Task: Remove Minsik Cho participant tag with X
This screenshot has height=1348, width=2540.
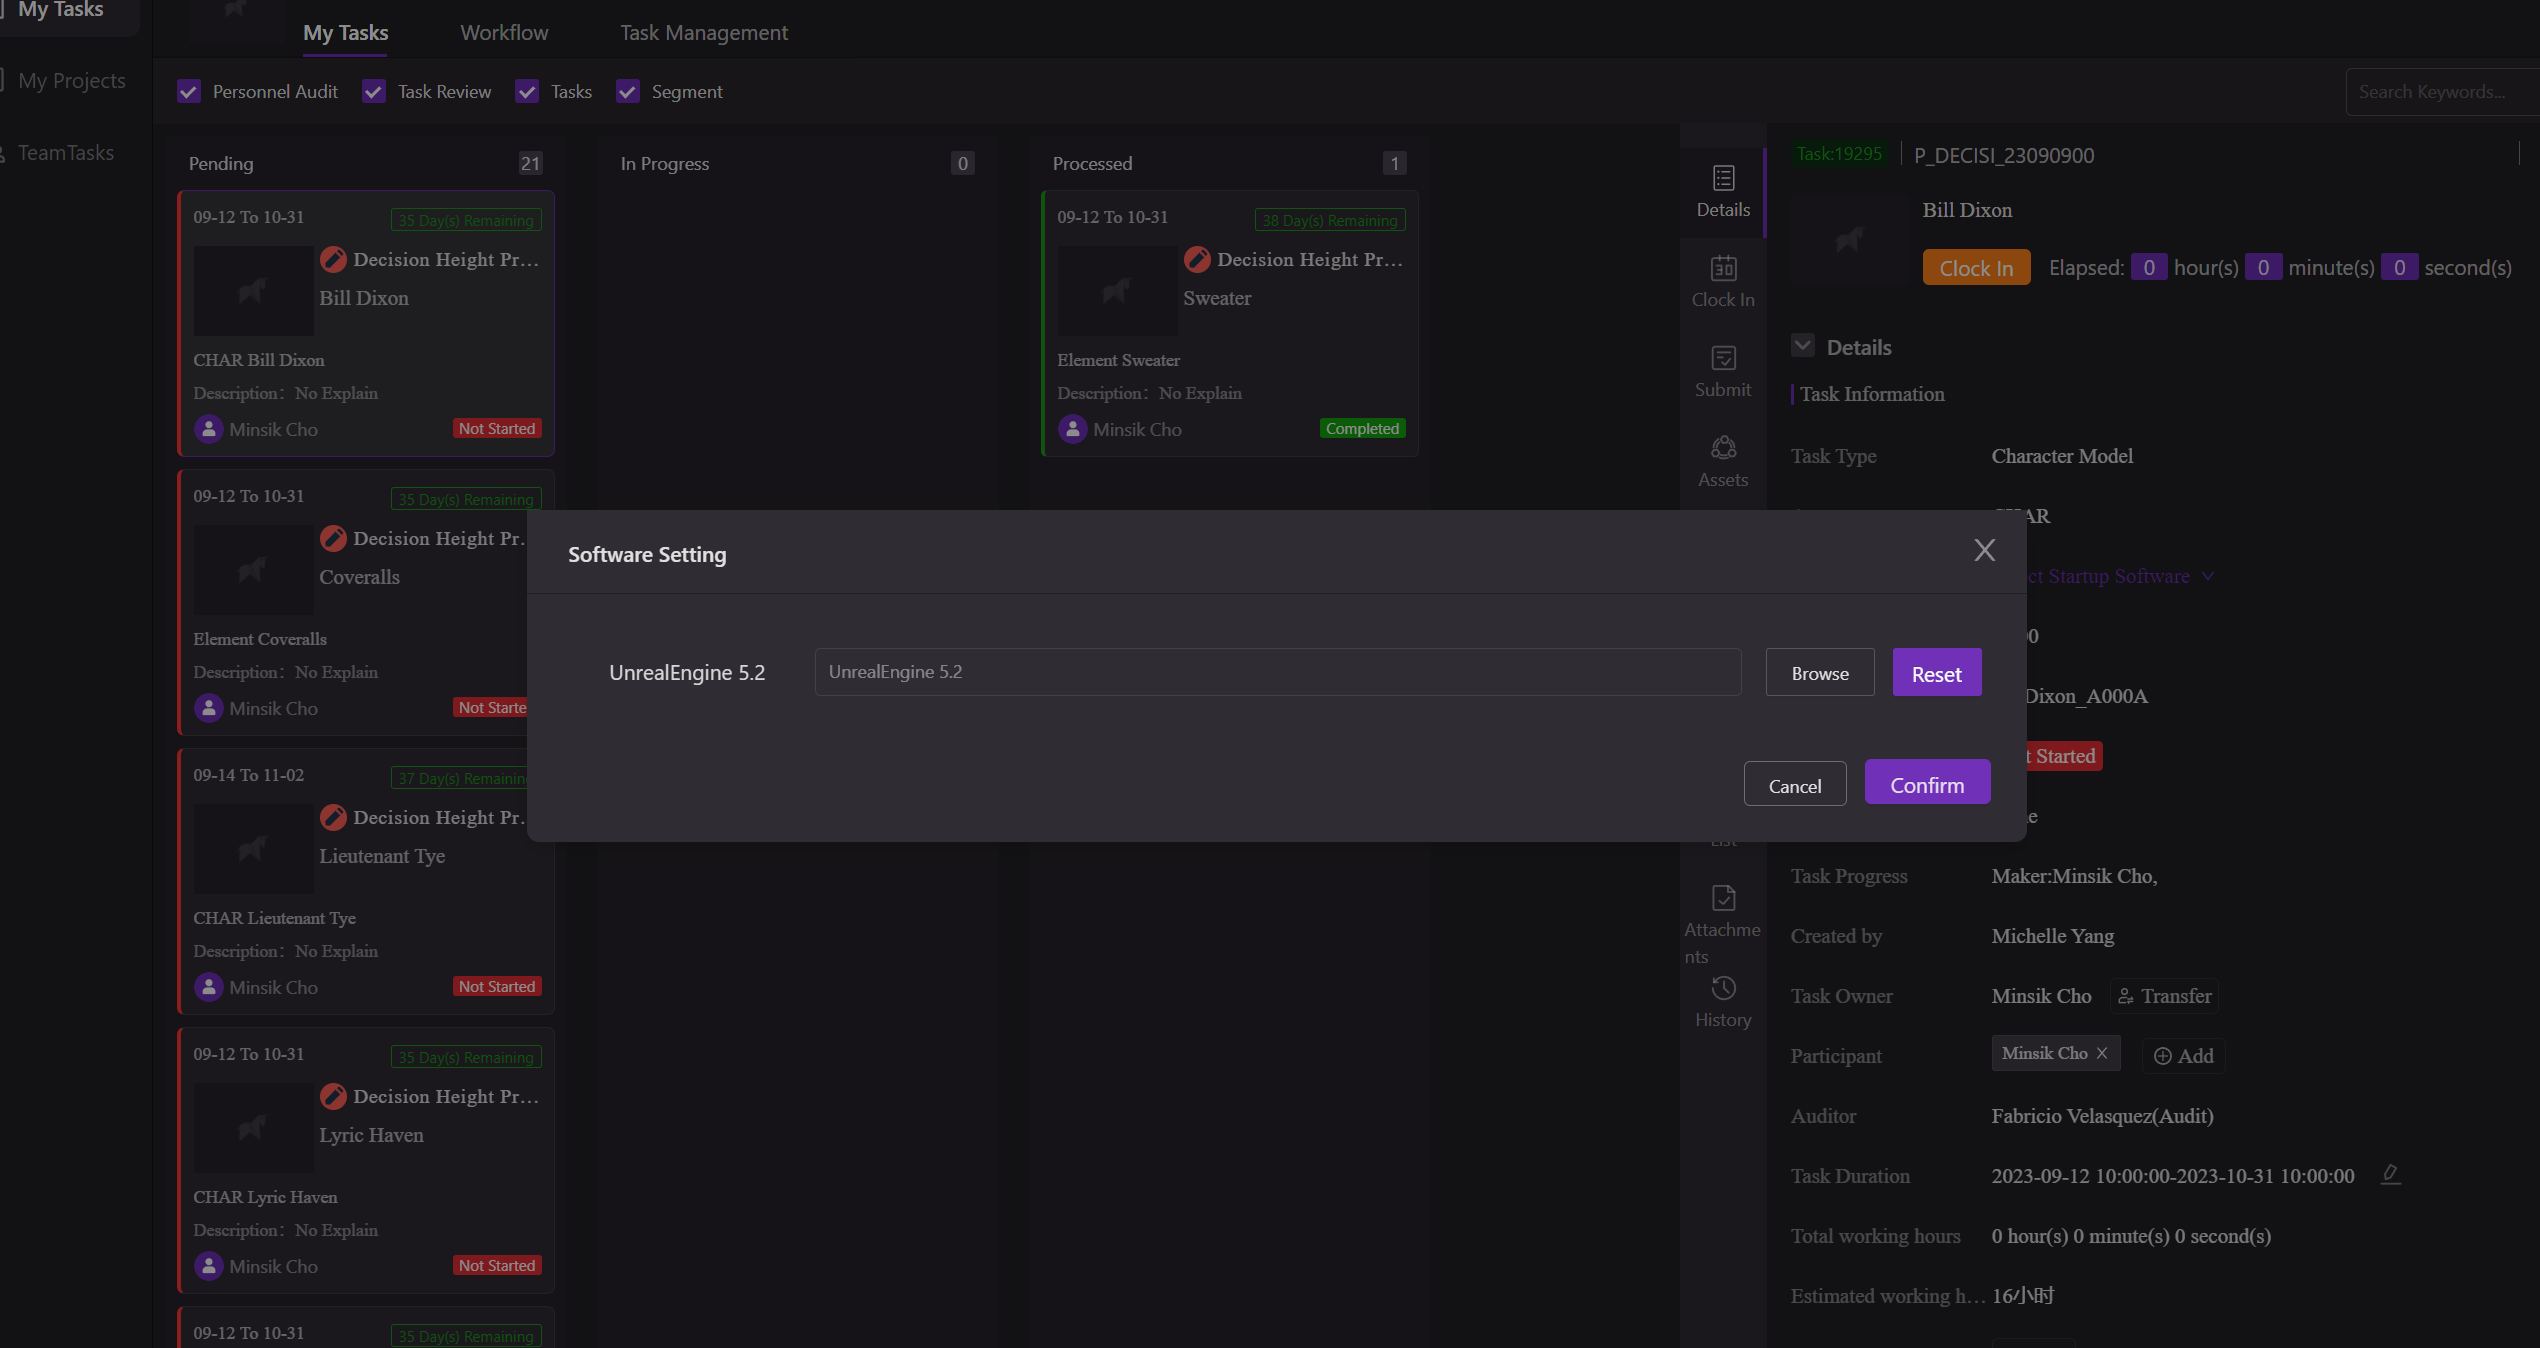Action: coord(2102,1053)
